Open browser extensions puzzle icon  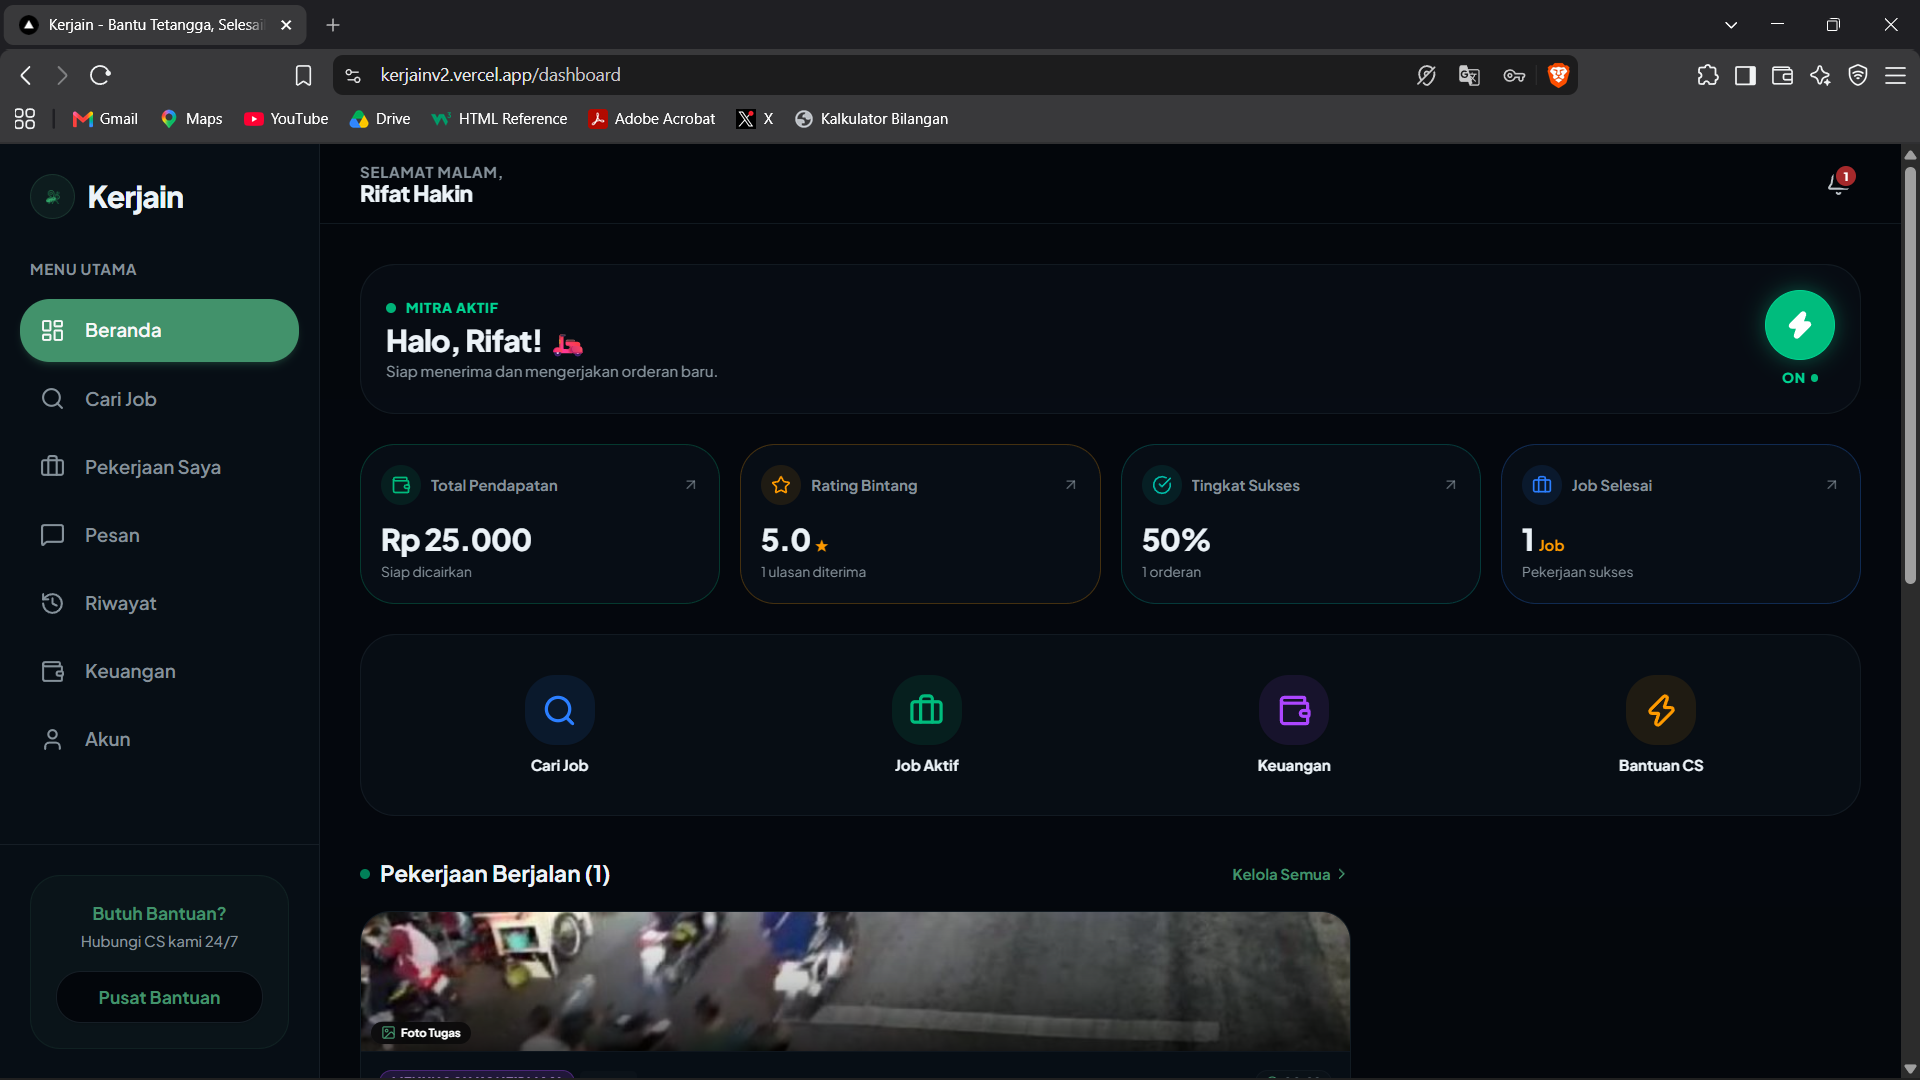point(1708,75)
